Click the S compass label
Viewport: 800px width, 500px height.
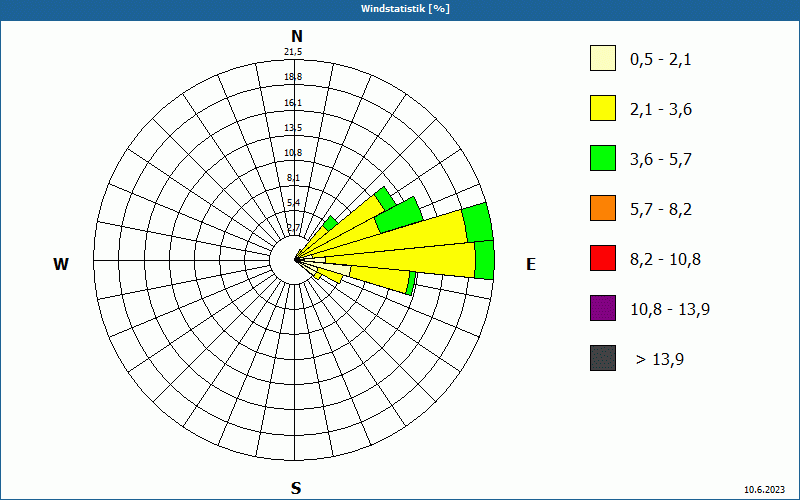(x=296, y=488)
